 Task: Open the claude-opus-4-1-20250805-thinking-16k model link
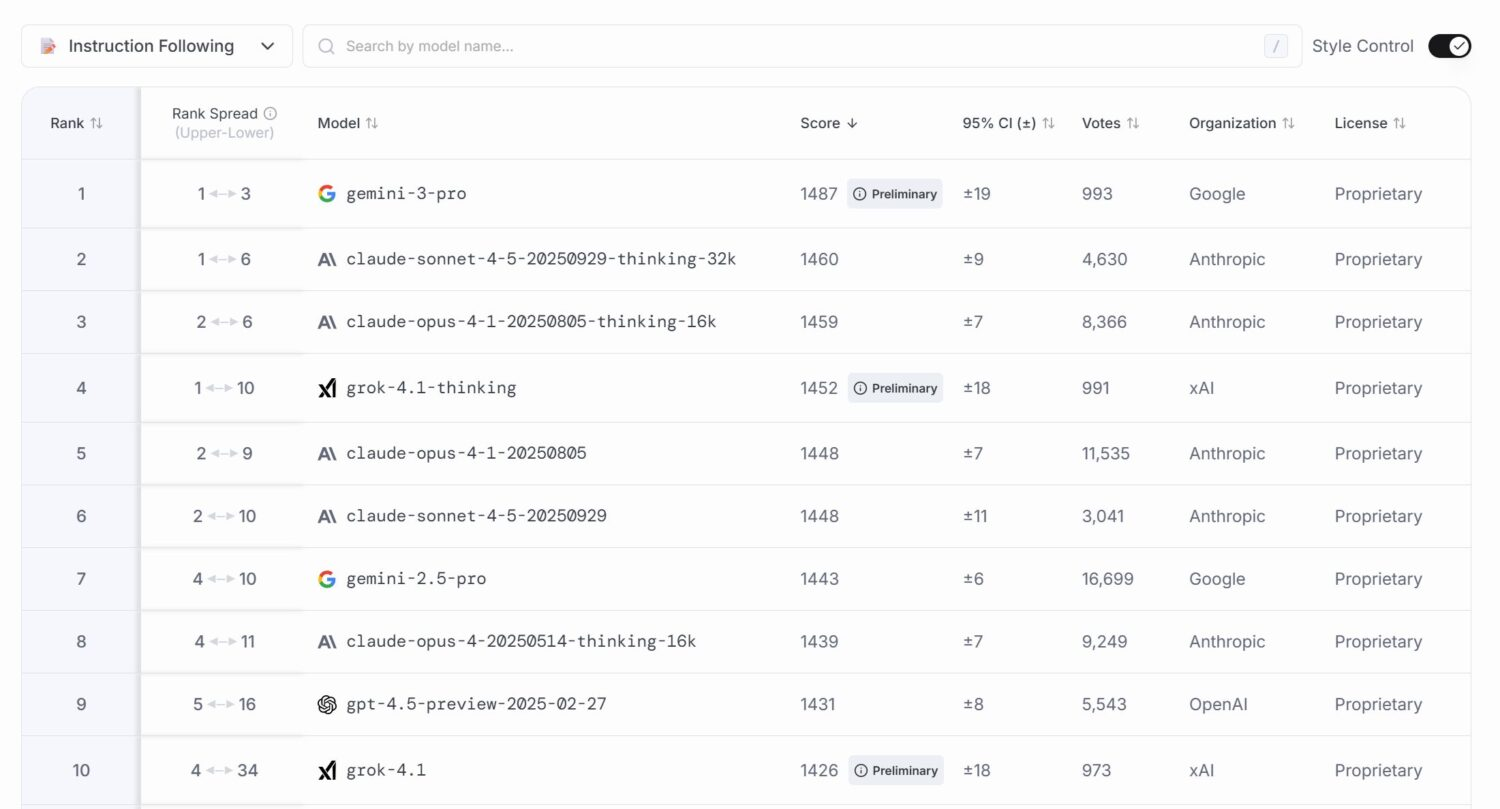(531, 322)
